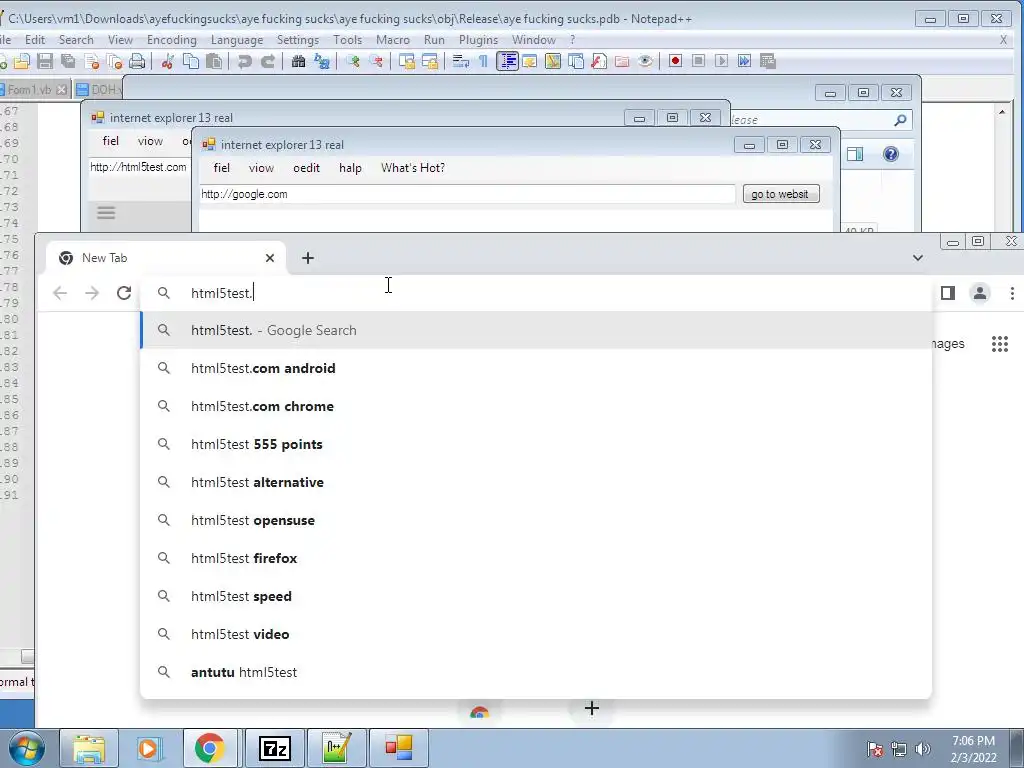This screenshot has width=1024, height=768.
Task: Click Start Recording macro red dot
Action: (x=675, y=61)
